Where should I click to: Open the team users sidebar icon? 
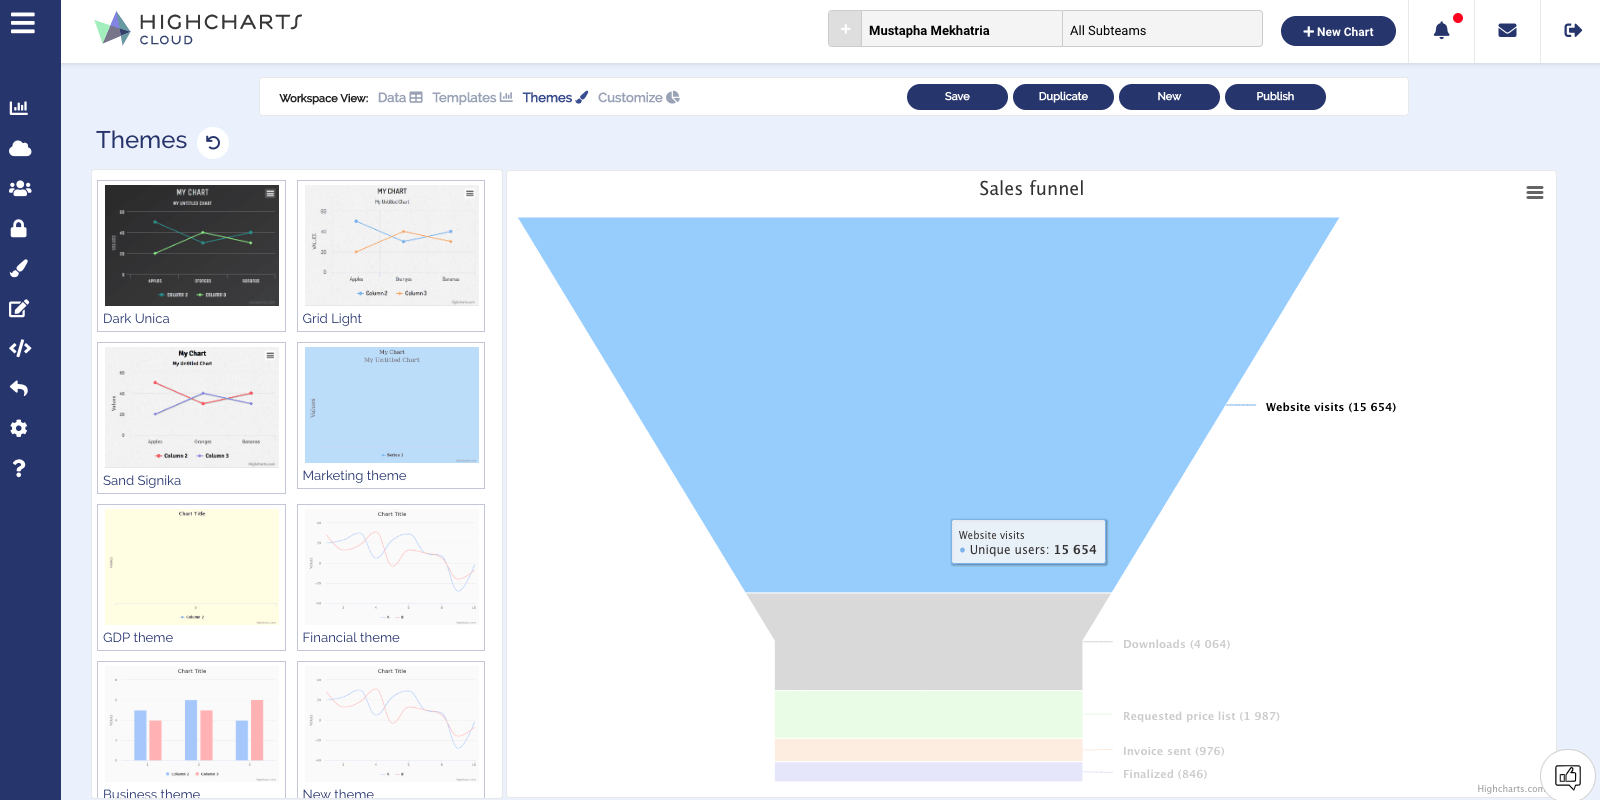pos(19,188)
